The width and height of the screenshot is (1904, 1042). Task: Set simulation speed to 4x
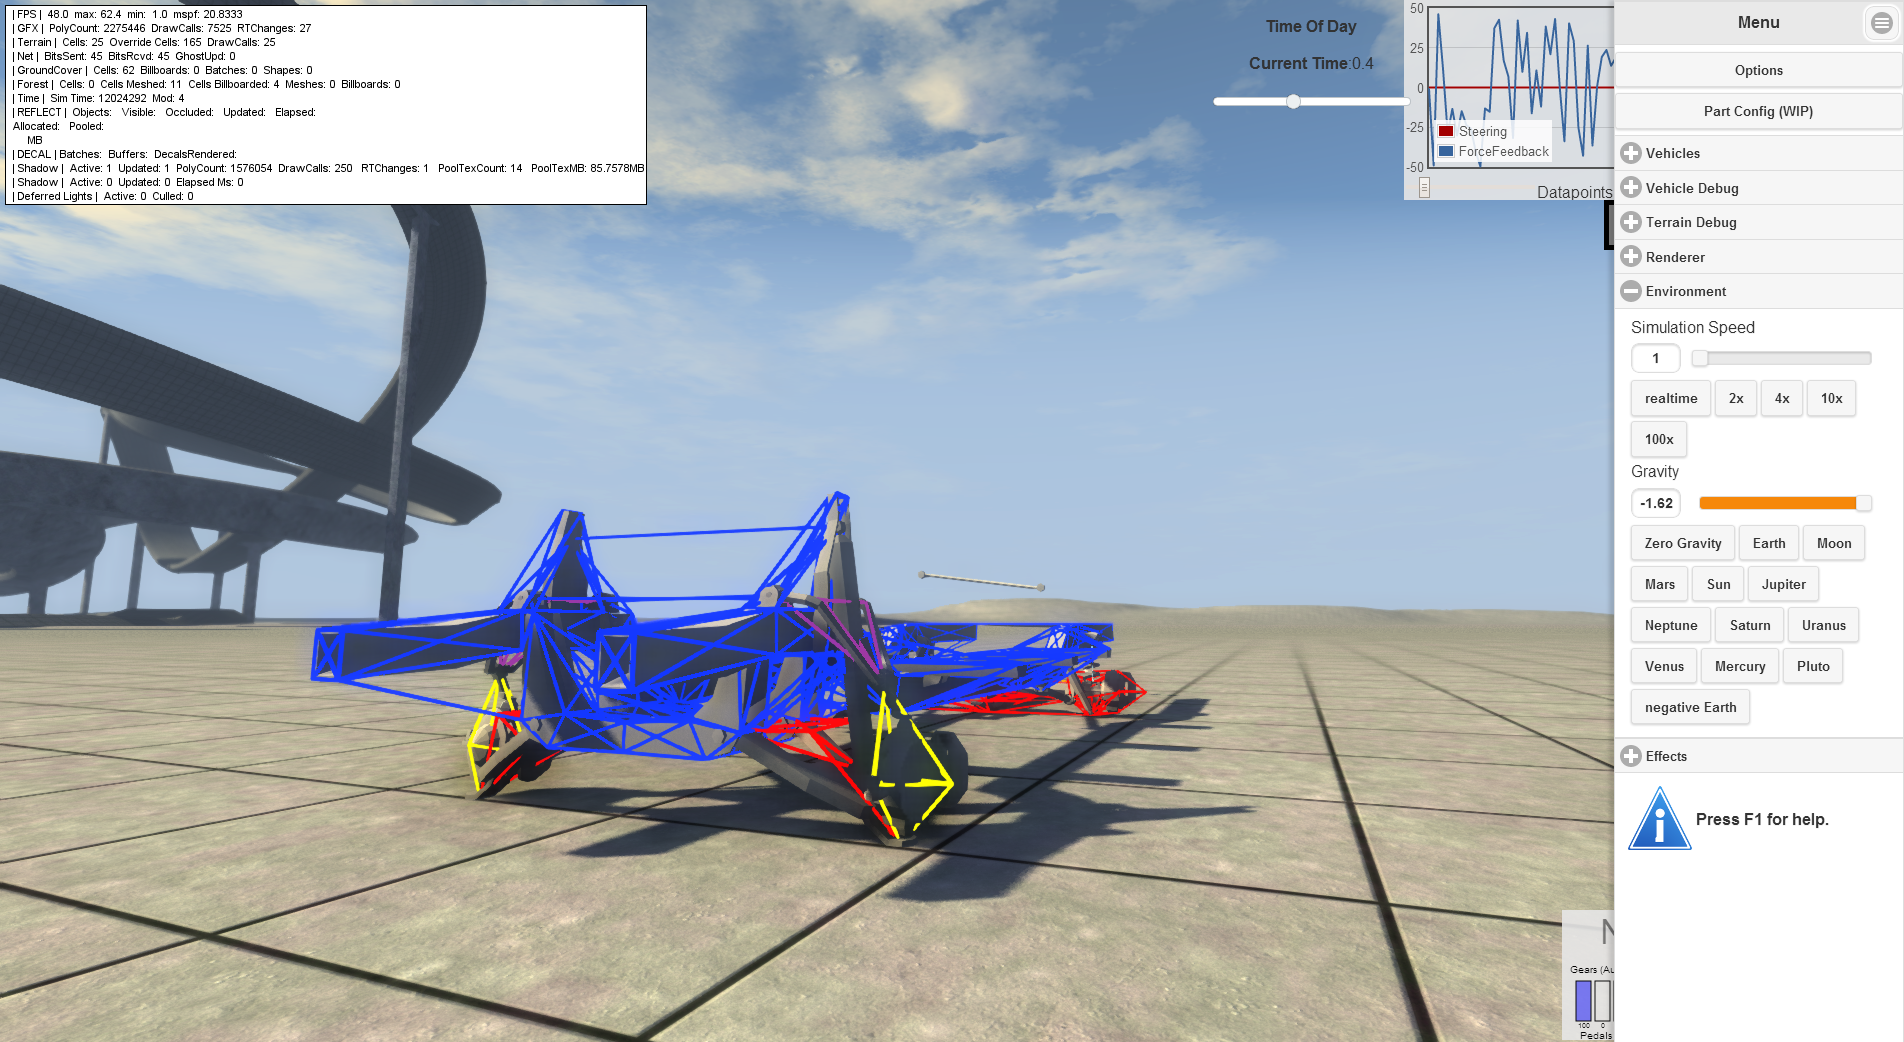click(x=1782, y=398)
